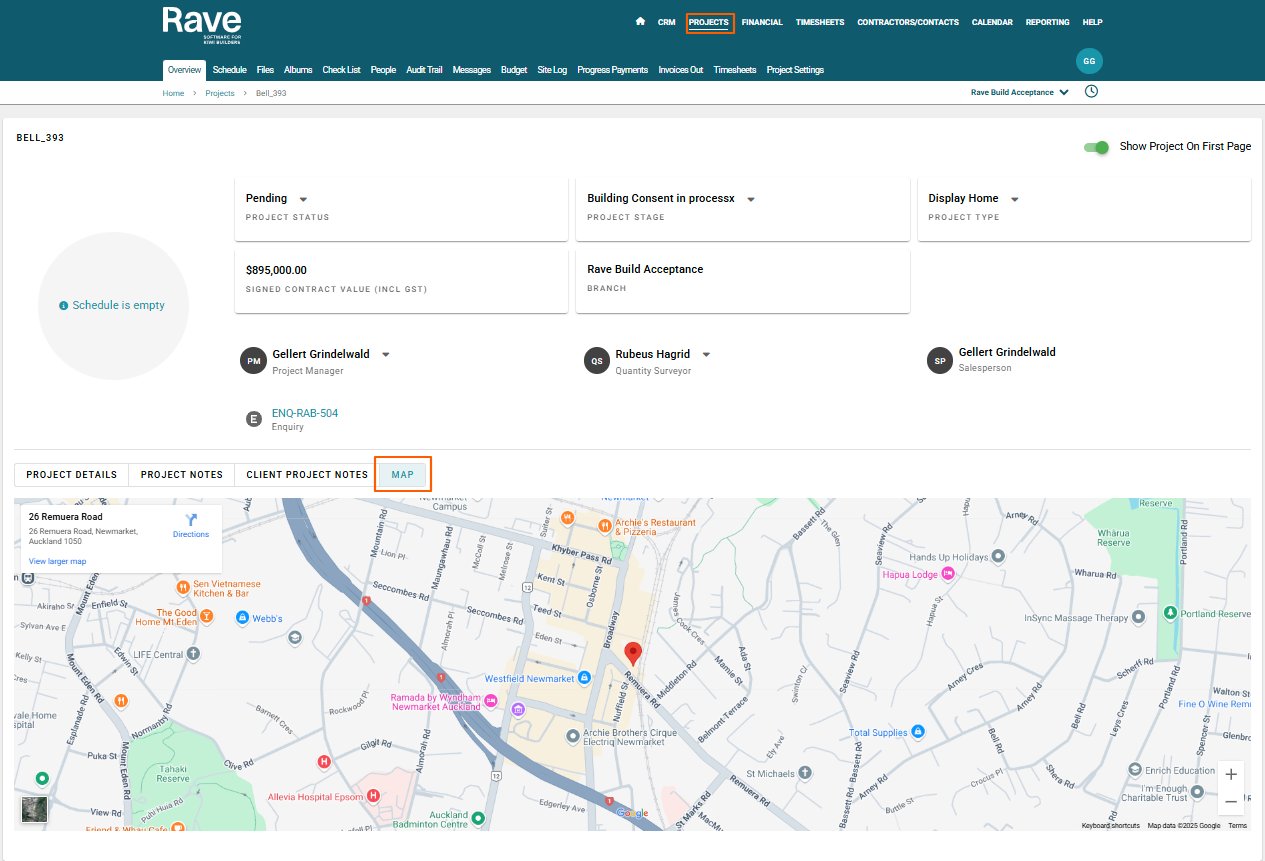Switch to the Invoices Out tab

pos(681,70)
